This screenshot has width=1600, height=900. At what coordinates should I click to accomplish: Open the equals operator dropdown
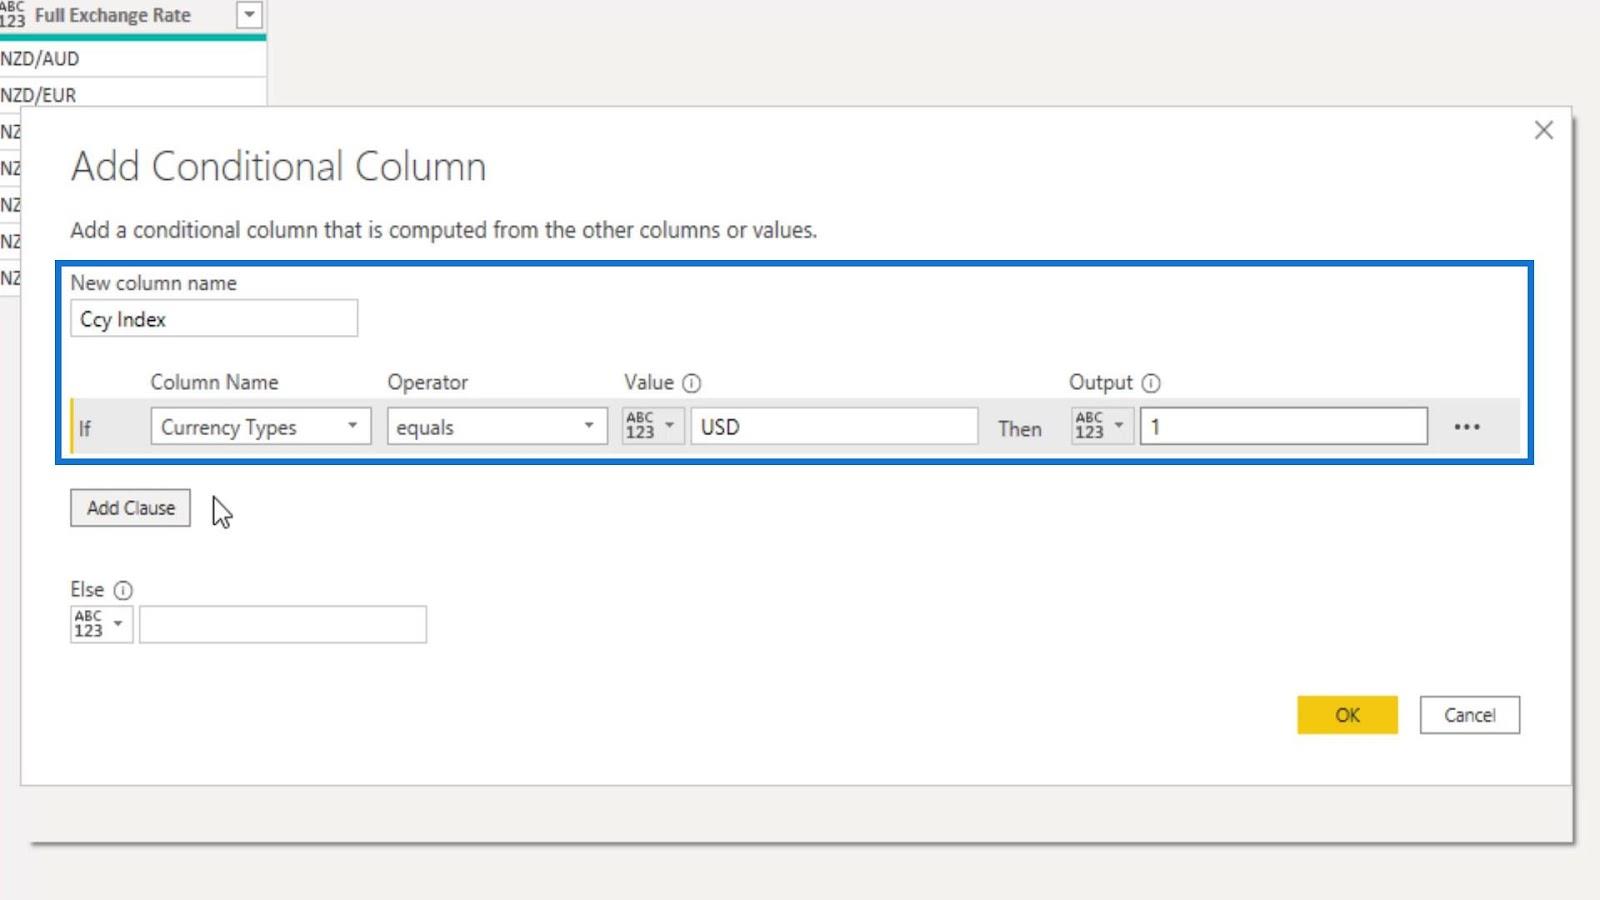(497, 426)
